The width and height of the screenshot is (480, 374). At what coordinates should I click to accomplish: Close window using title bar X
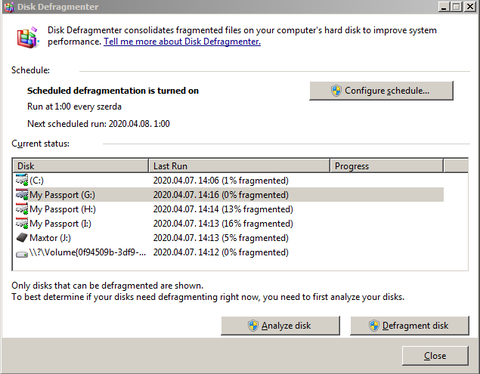470,7
